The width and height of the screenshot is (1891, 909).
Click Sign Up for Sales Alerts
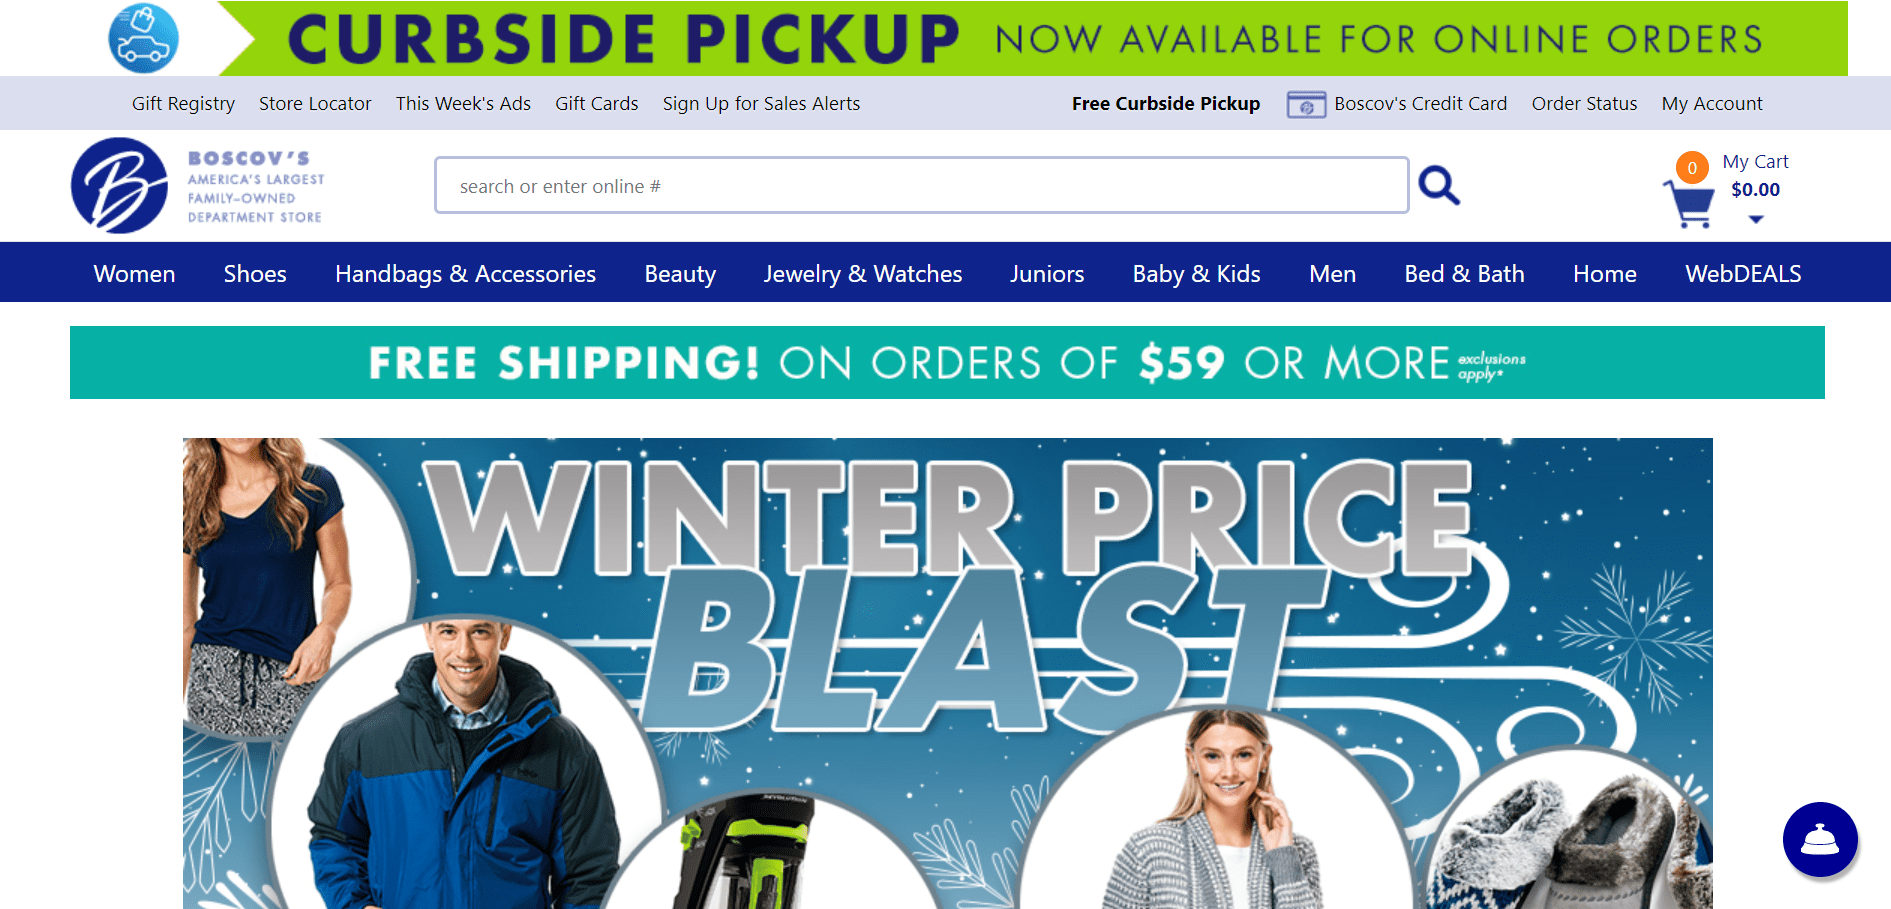pyautogui.click(x=761, y=103)
